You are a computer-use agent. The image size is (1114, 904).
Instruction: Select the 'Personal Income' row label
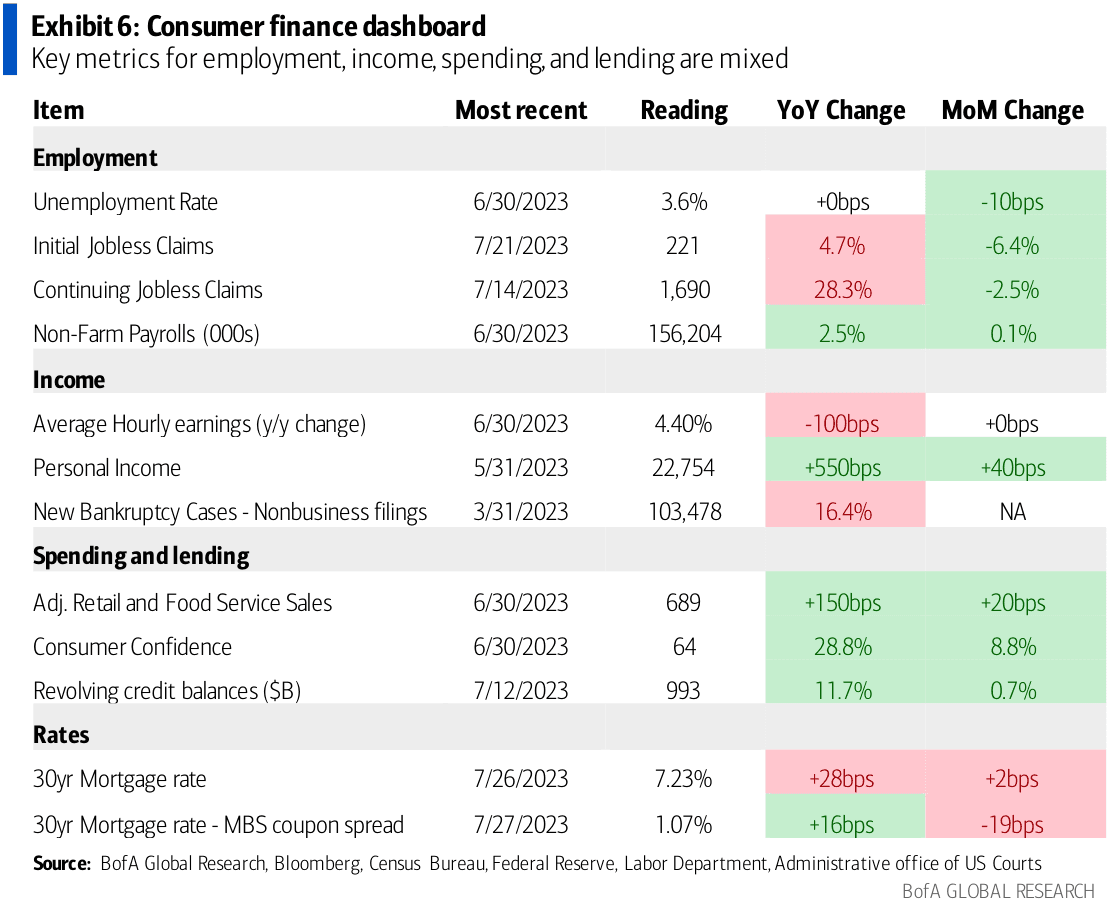pos(107,468)
